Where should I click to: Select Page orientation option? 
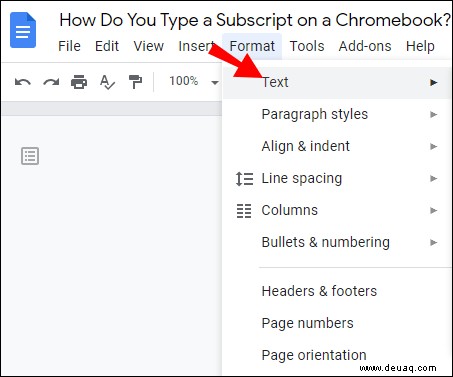(337, 355)
